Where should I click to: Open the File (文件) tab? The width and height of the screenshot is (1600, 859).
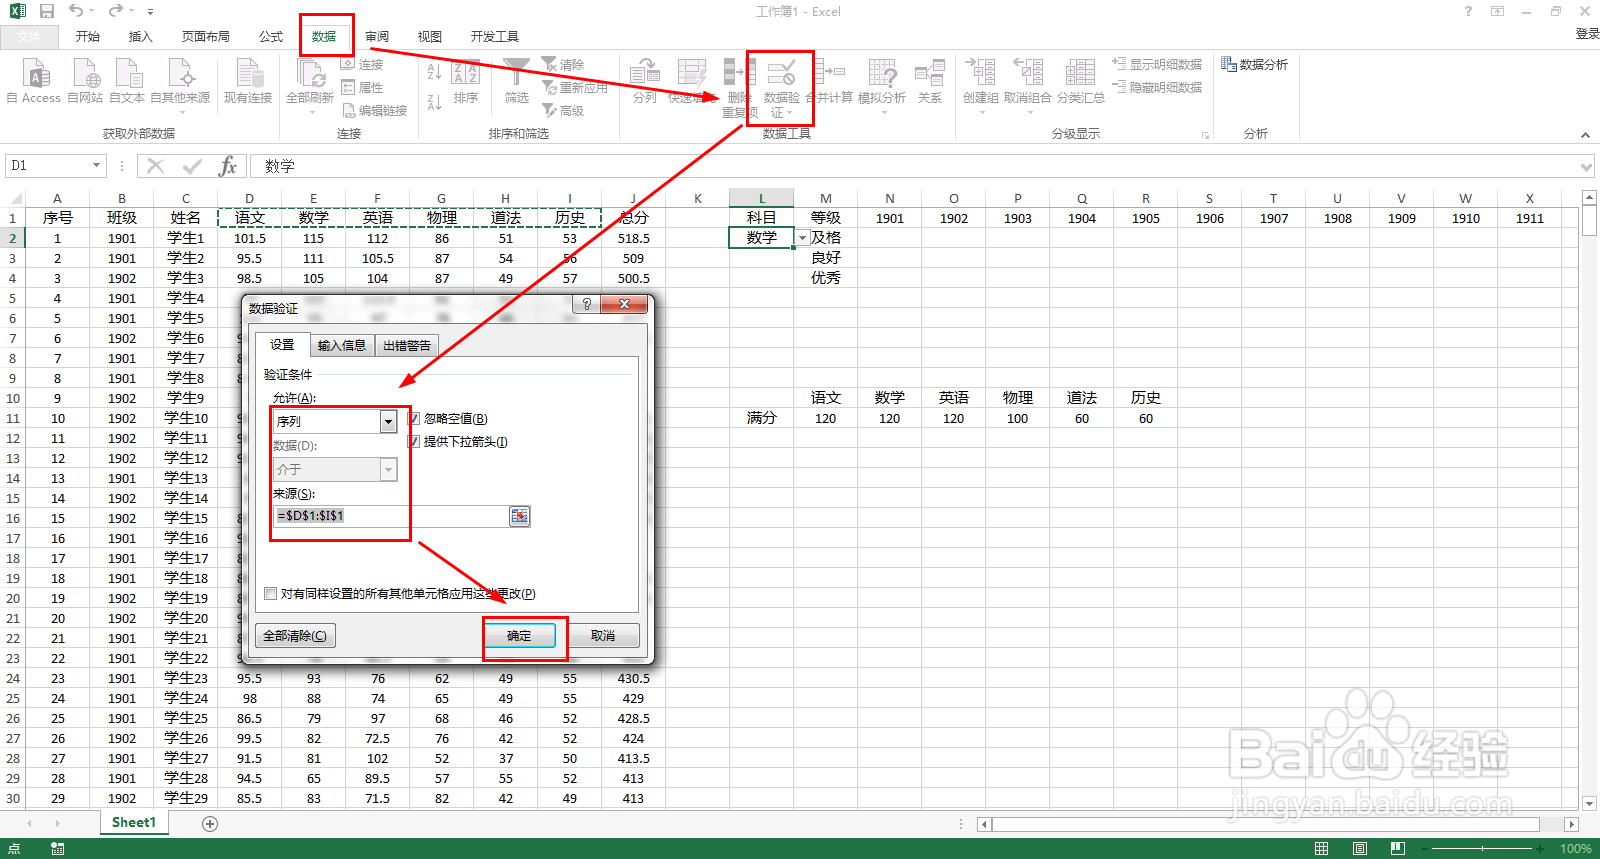point(29,37)
